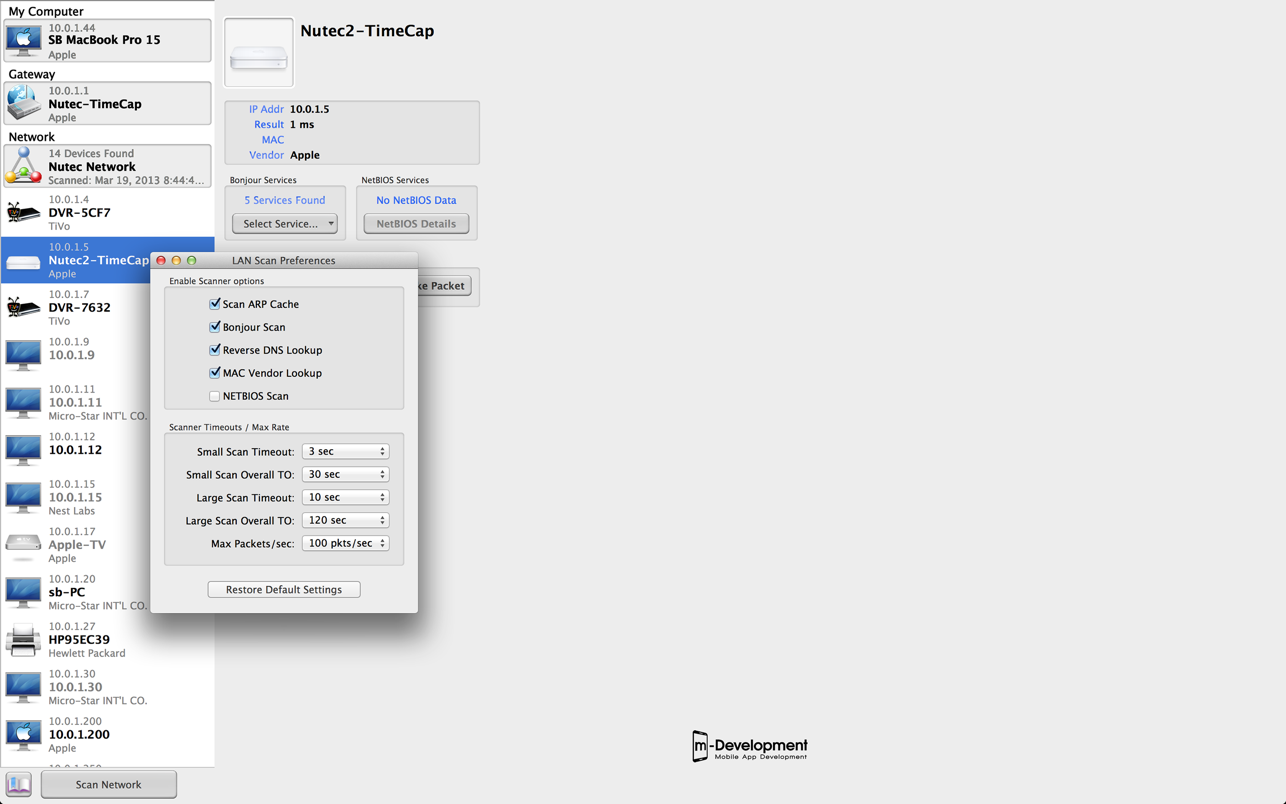
Task: Click the Scan Network button
Action: coord(109,785)
